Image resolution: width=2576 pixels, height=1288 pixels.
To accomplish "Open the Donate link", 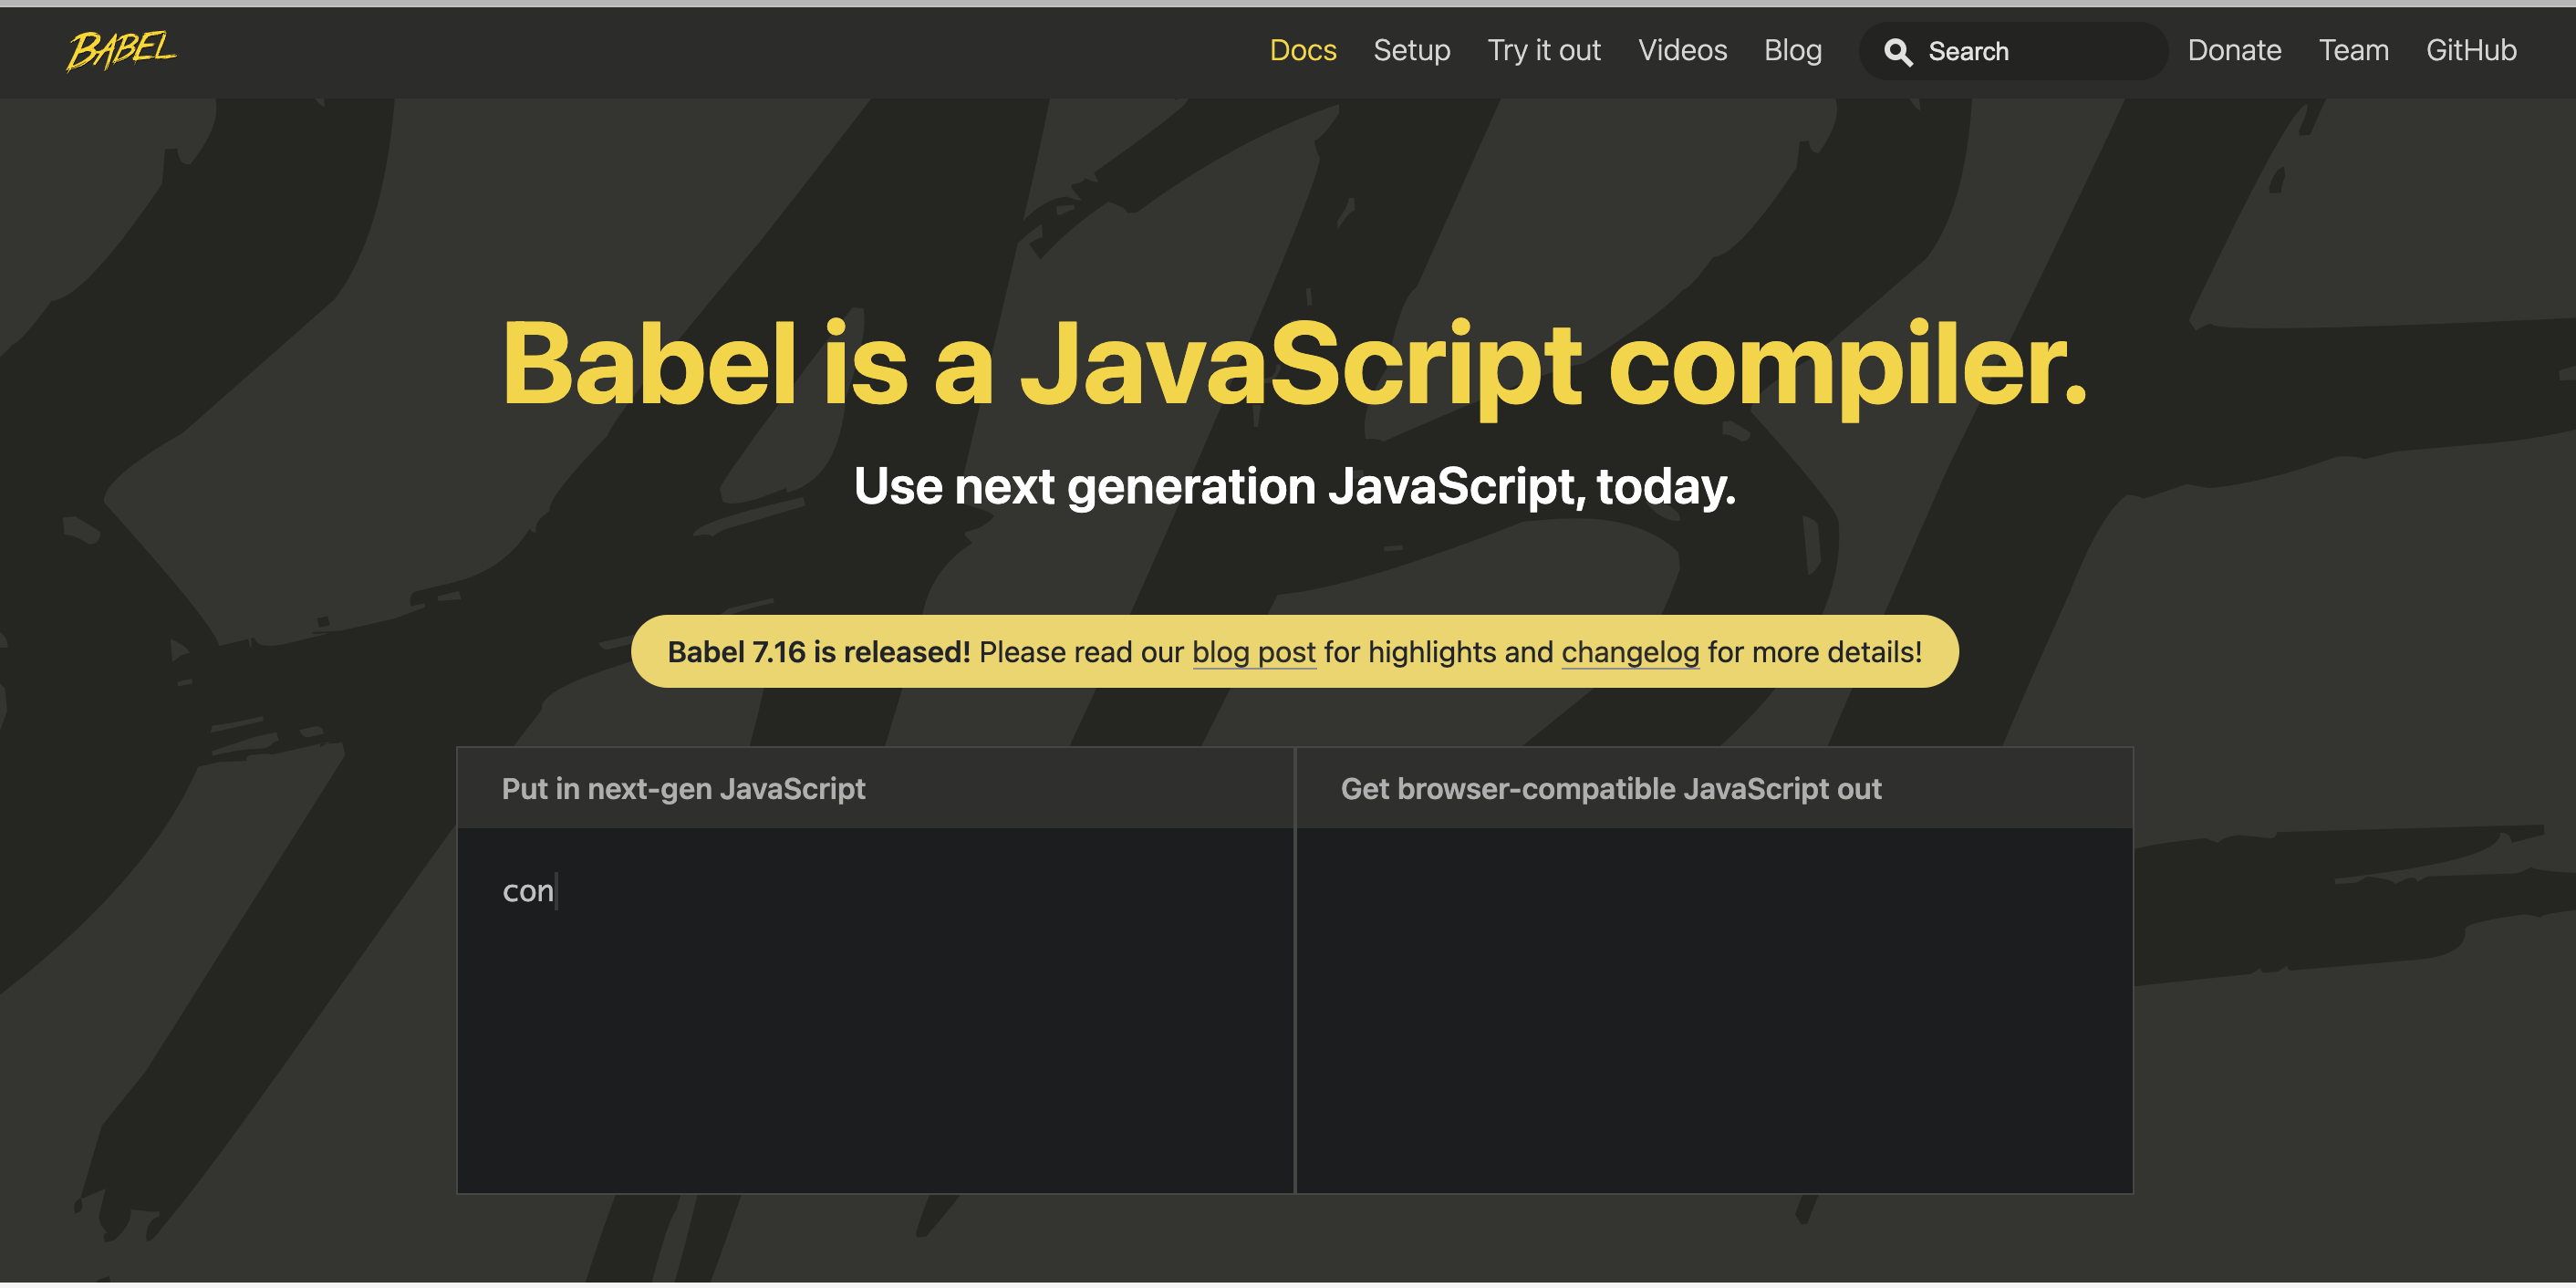I will click(x=2234, y=50).
